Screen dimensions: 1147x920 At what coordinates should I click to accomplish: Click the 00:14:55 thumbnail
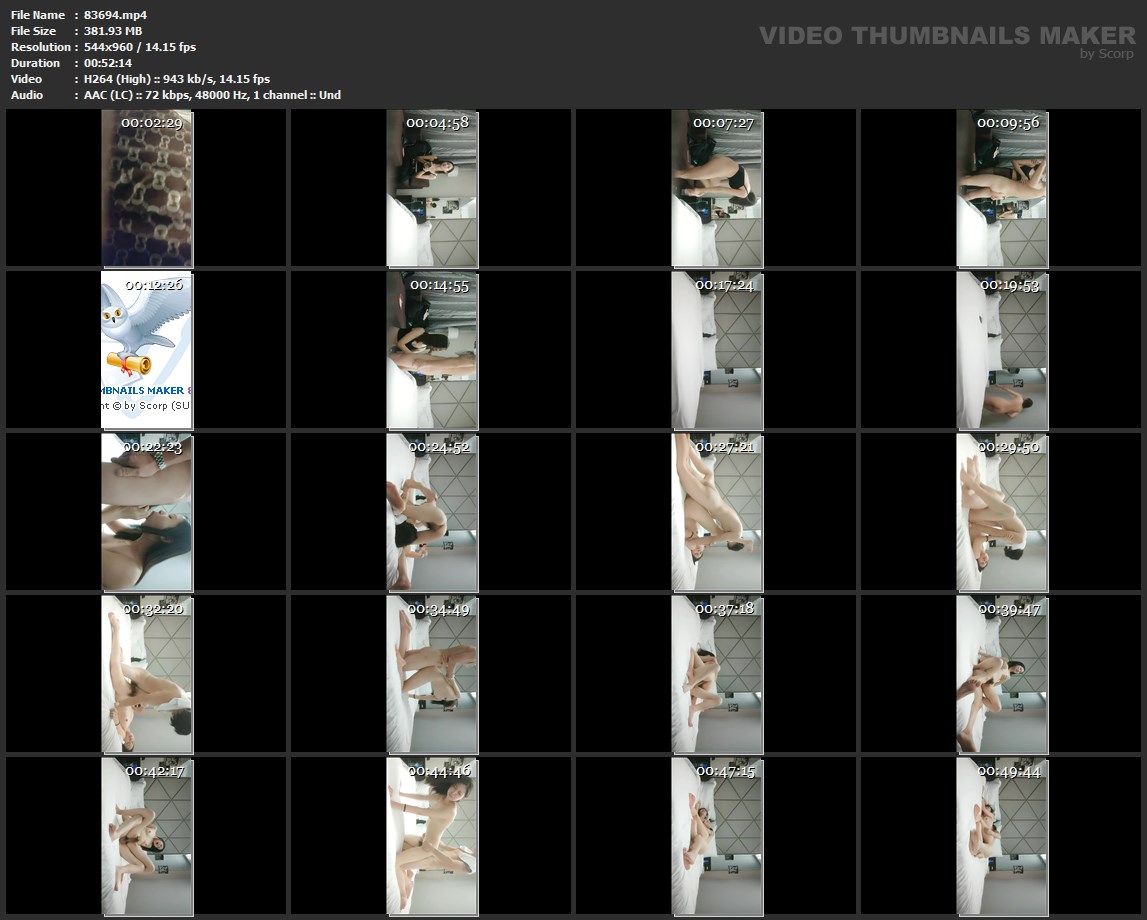coord(432,350)
